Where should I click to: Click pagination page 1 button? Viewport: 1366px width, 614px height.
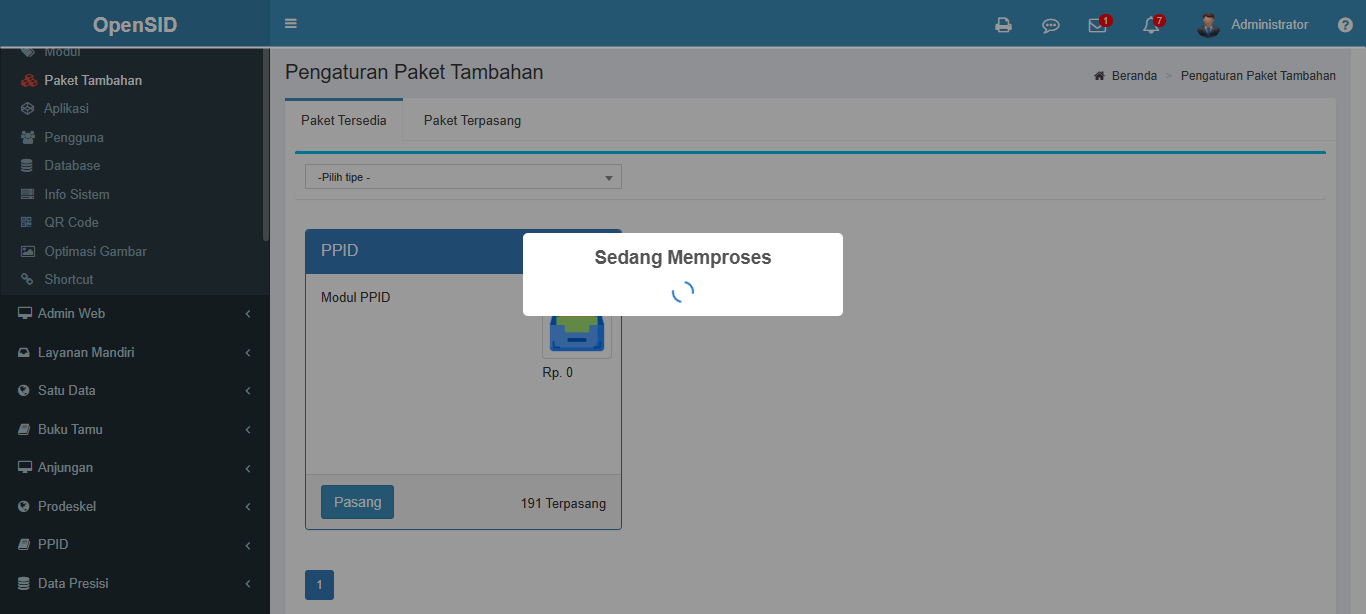click(319, 585)
